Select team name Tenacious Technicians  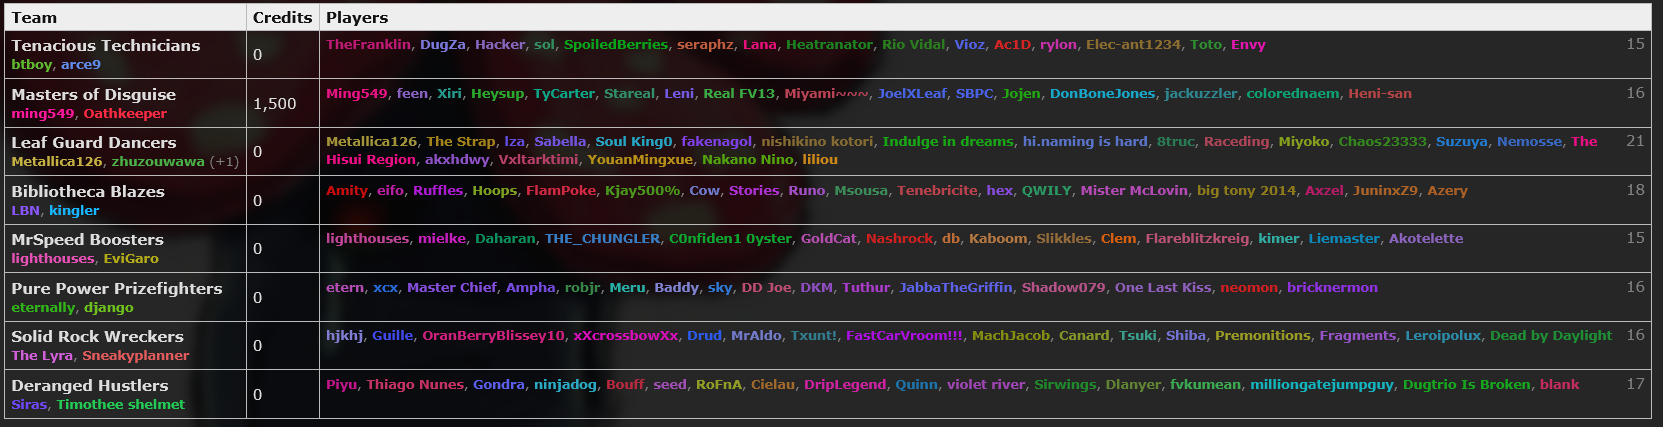pos(106,45)
